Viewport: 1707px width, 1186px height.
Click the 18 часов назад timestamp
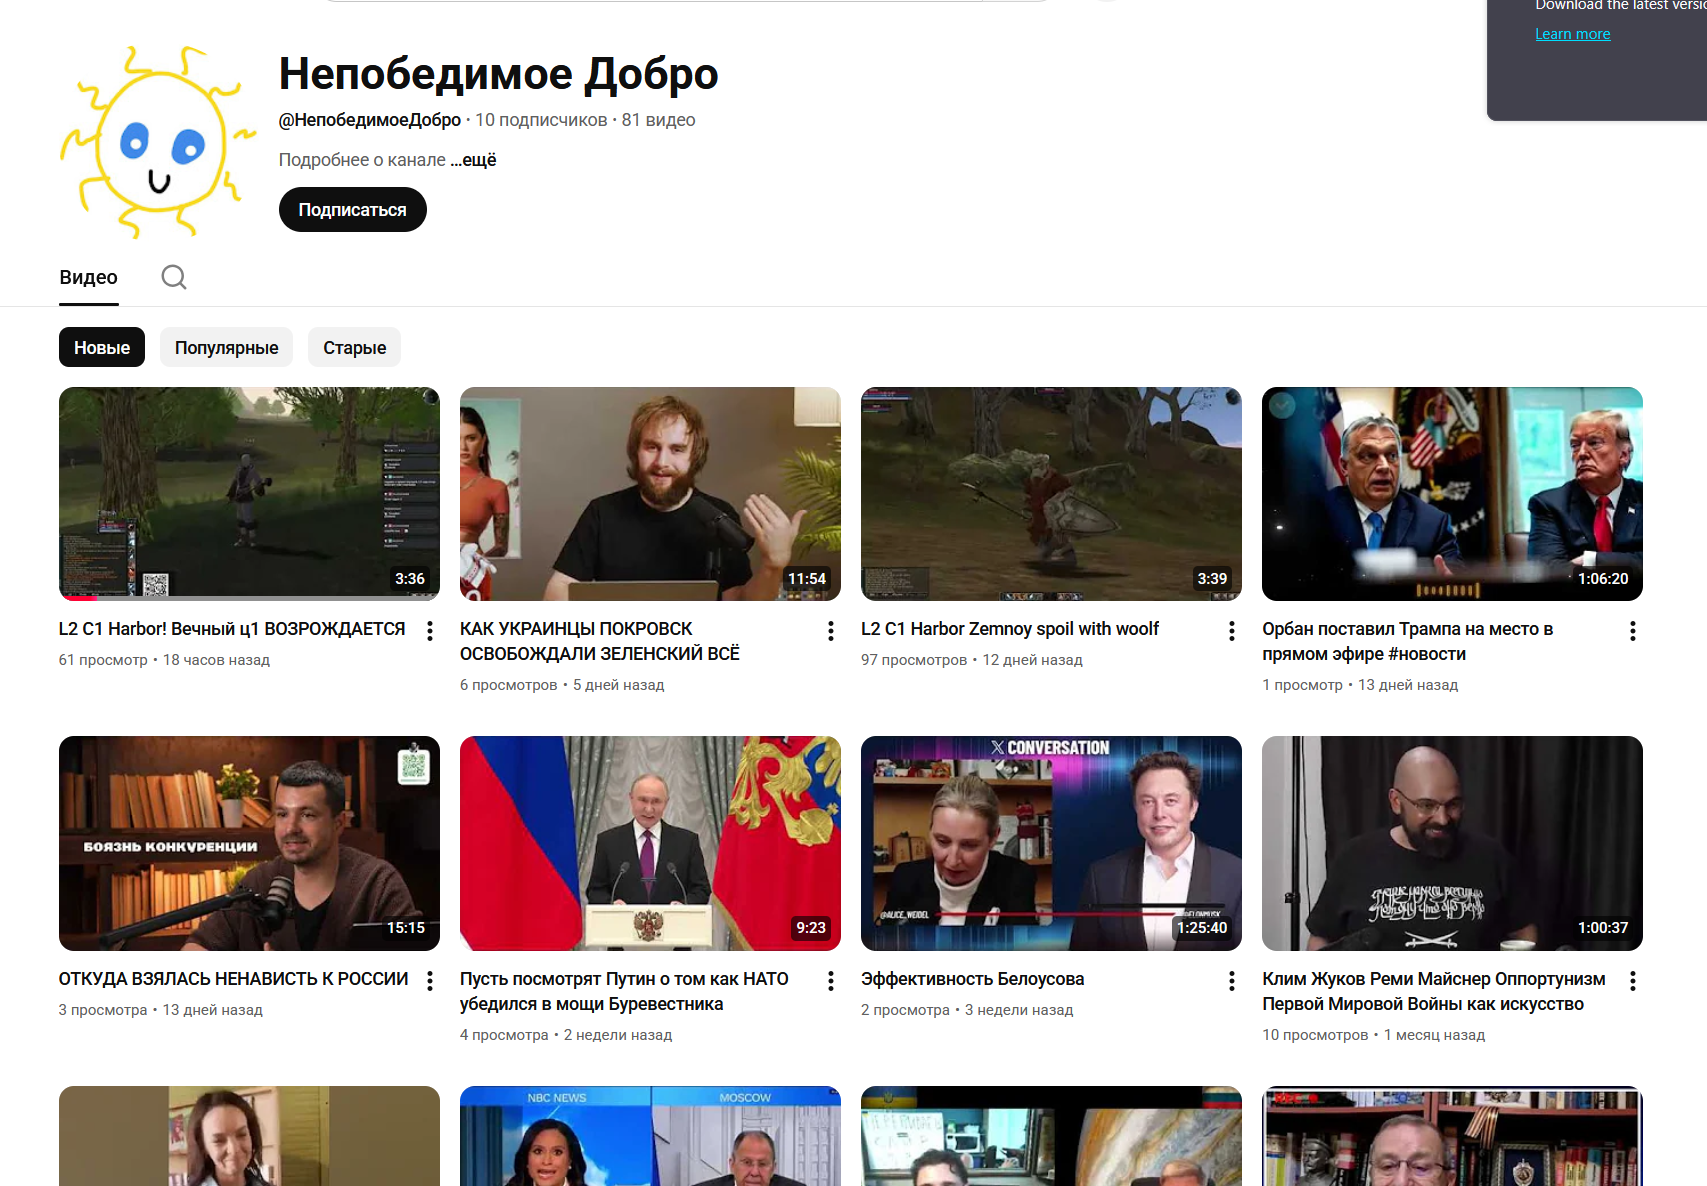coord(217,660)
